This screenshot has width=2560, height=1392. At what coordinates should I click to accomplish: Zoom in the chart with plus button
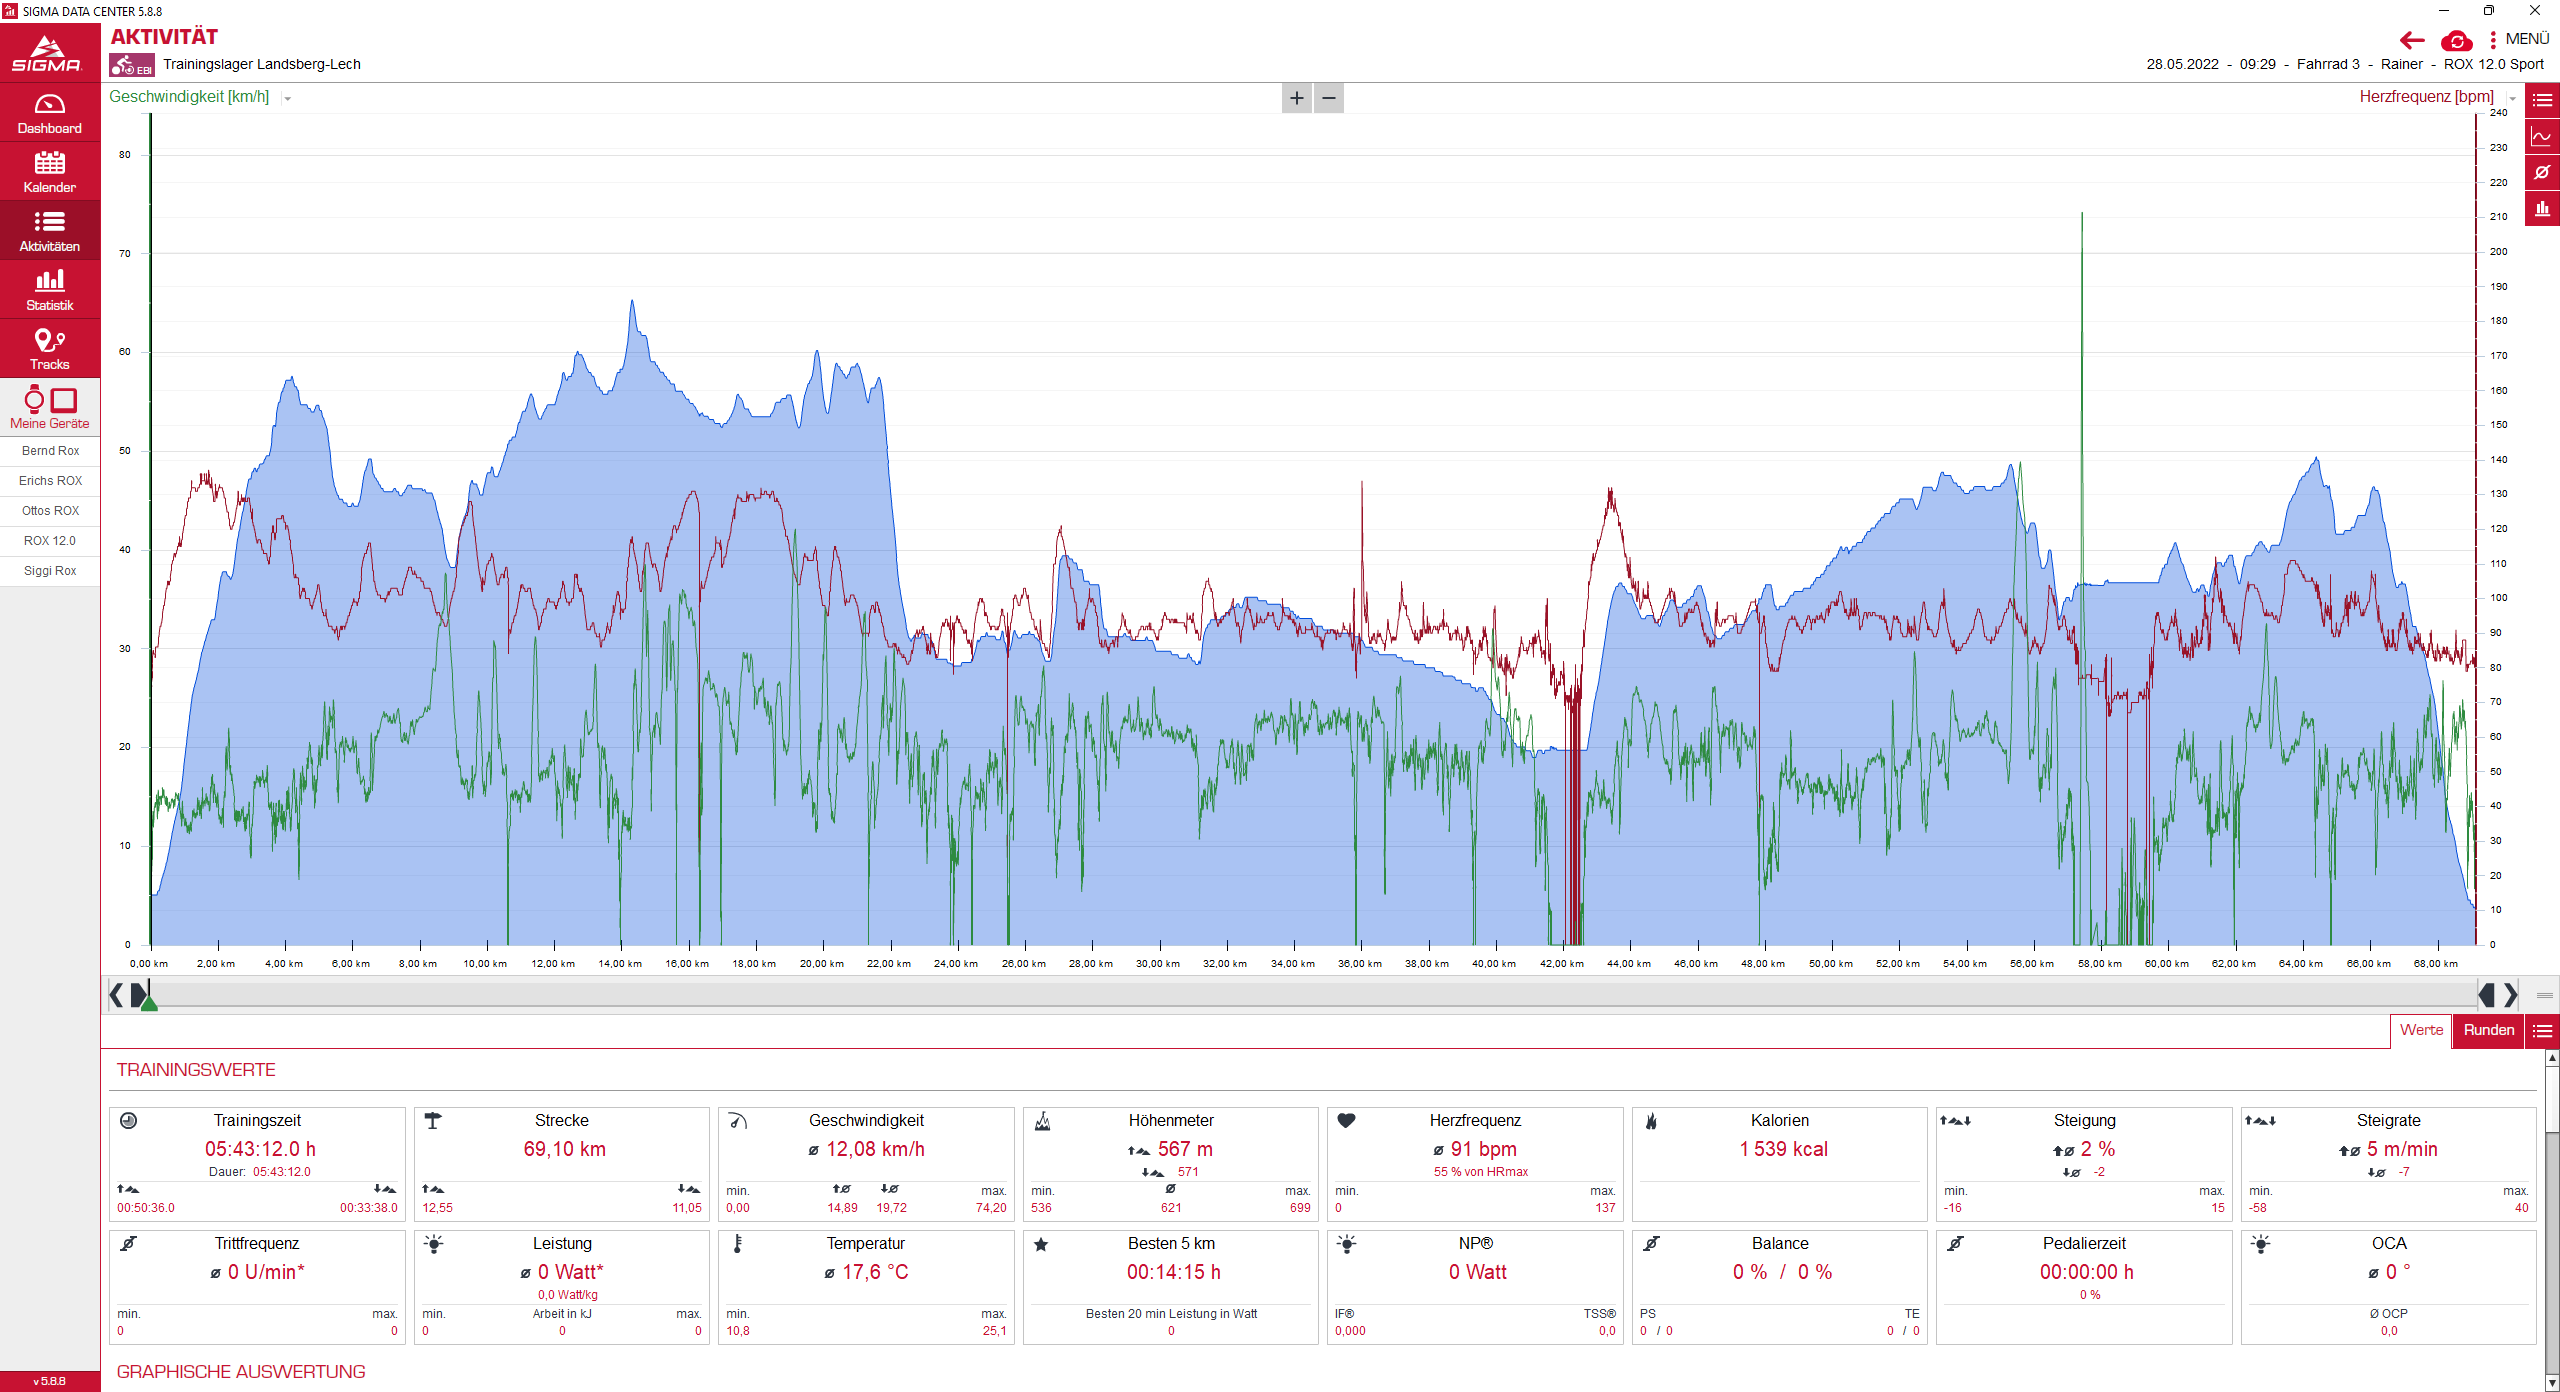(1296, 98)
